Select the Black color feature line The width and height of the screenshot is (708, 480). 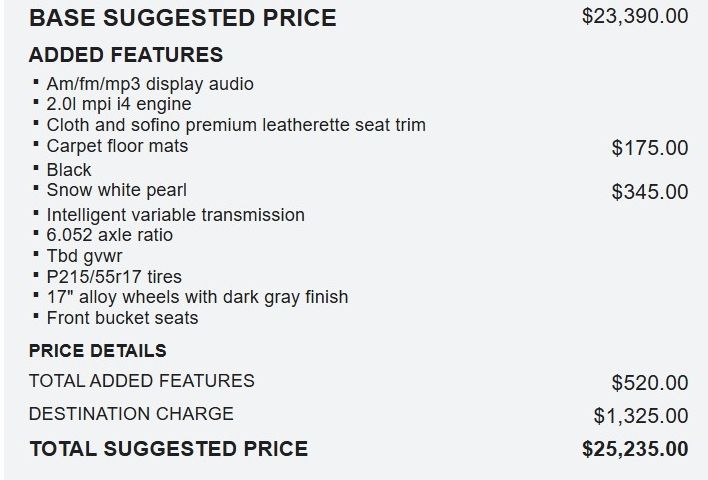[69, 169]
